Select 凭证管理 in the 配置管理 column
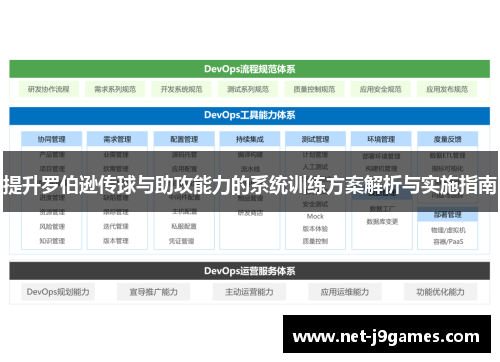The width and height of the screenshot is (500, 362). click(x=181, y=241)
